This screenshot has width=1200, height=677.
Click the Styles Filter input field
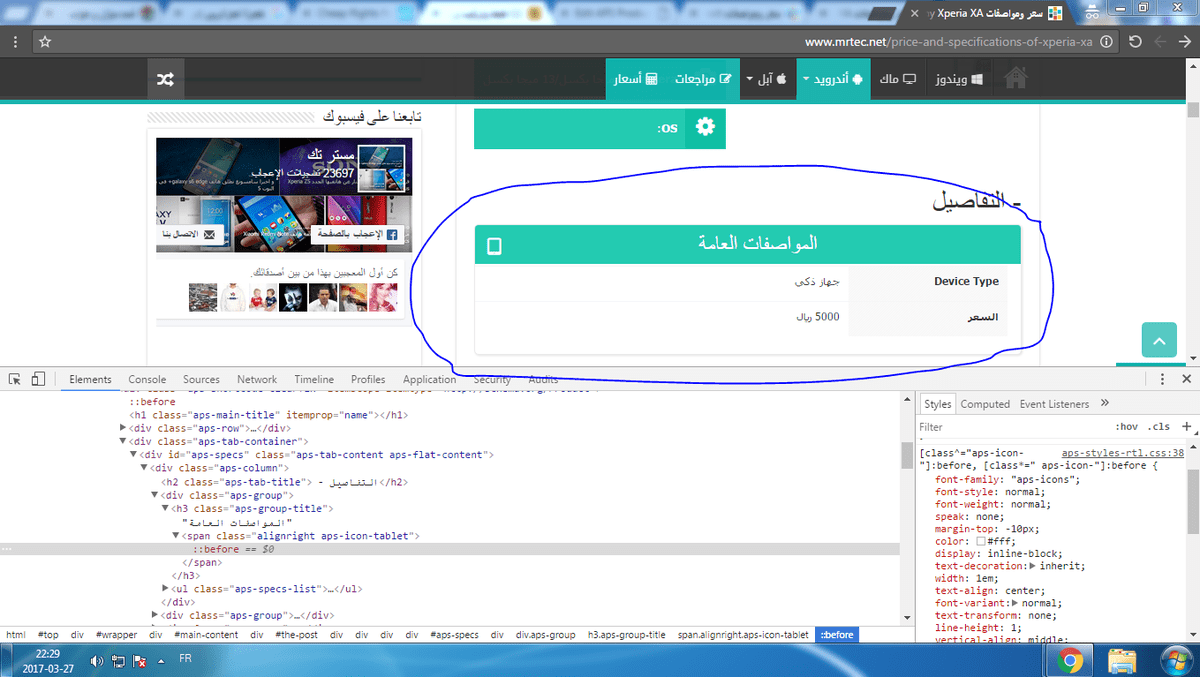coord(1010,427)
